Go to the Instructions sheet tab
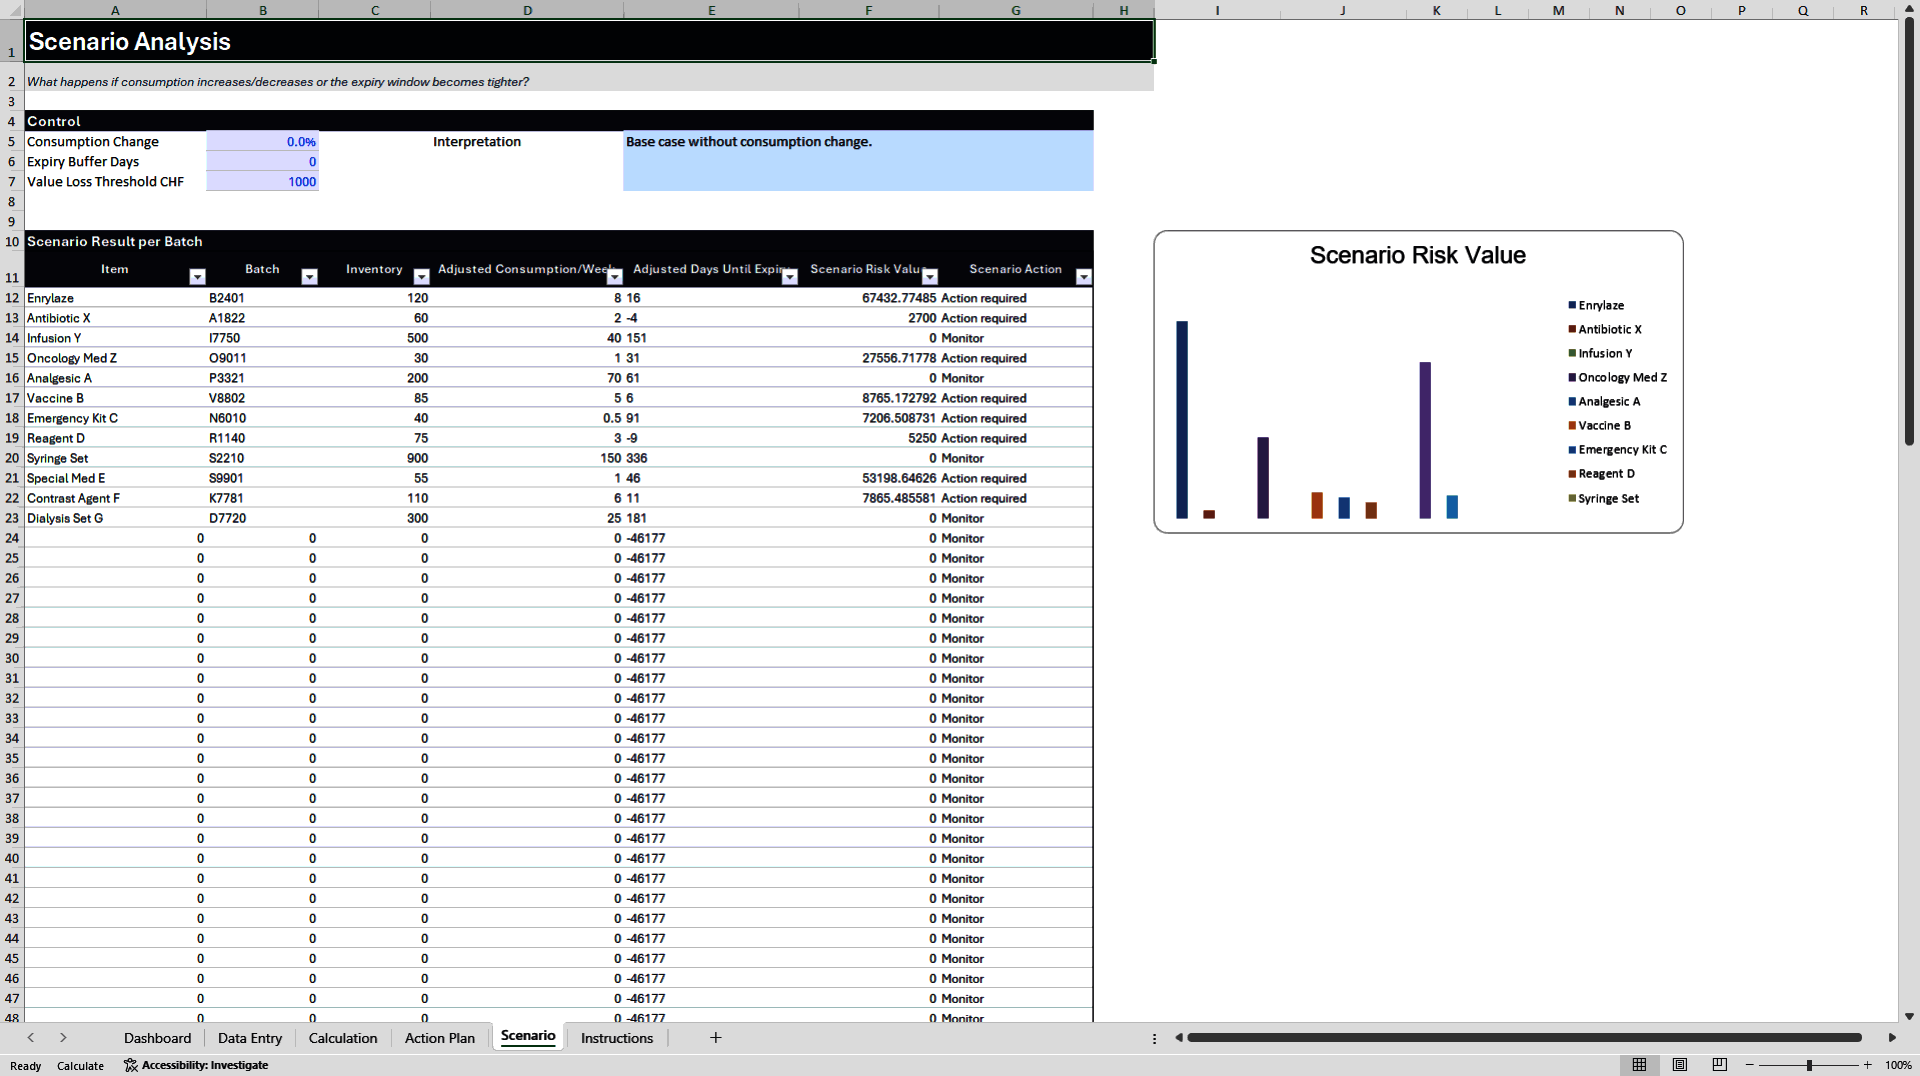This screenshot has width=1920, height=1076. [617, 1038]
